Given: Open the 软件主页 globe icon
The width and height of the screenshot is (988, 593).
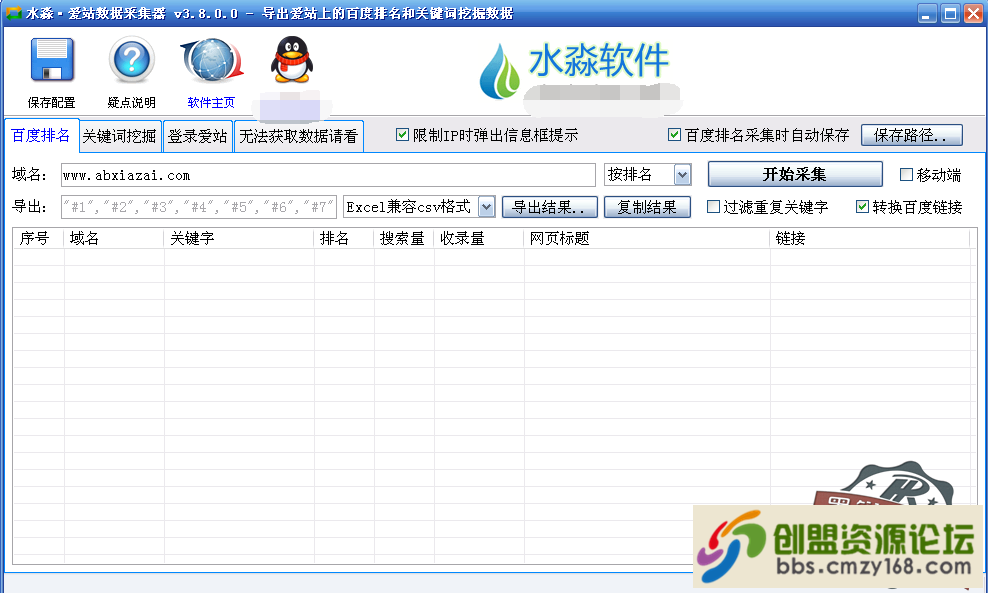Looking at the screenshot, I should click(211, 60).
